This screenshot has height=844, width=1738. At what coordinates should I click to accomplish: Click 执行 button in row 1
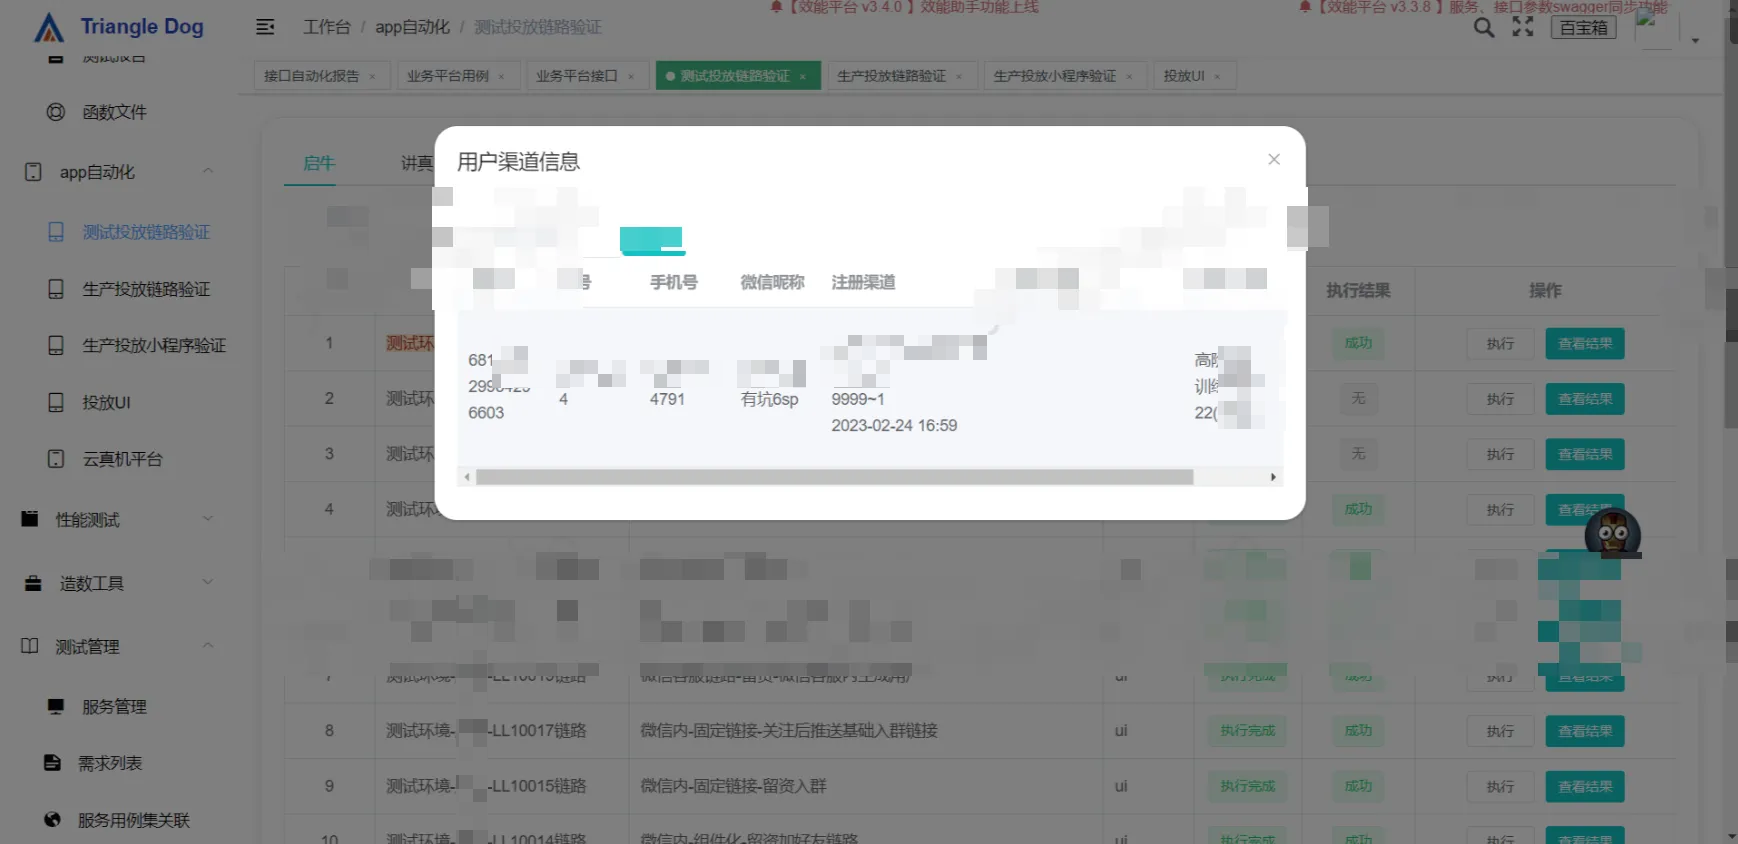click(x=1500, y=344)
